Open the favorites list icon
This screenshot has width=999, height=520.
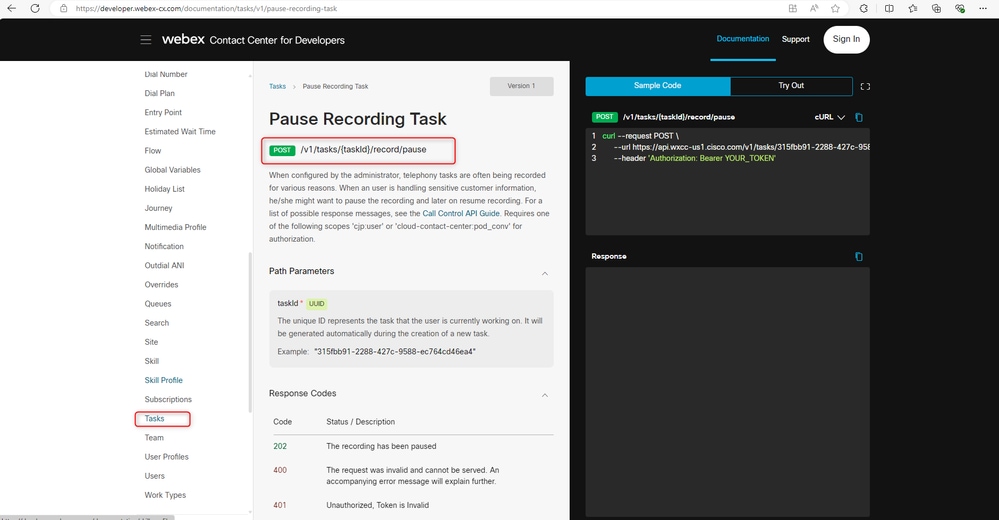913,8
